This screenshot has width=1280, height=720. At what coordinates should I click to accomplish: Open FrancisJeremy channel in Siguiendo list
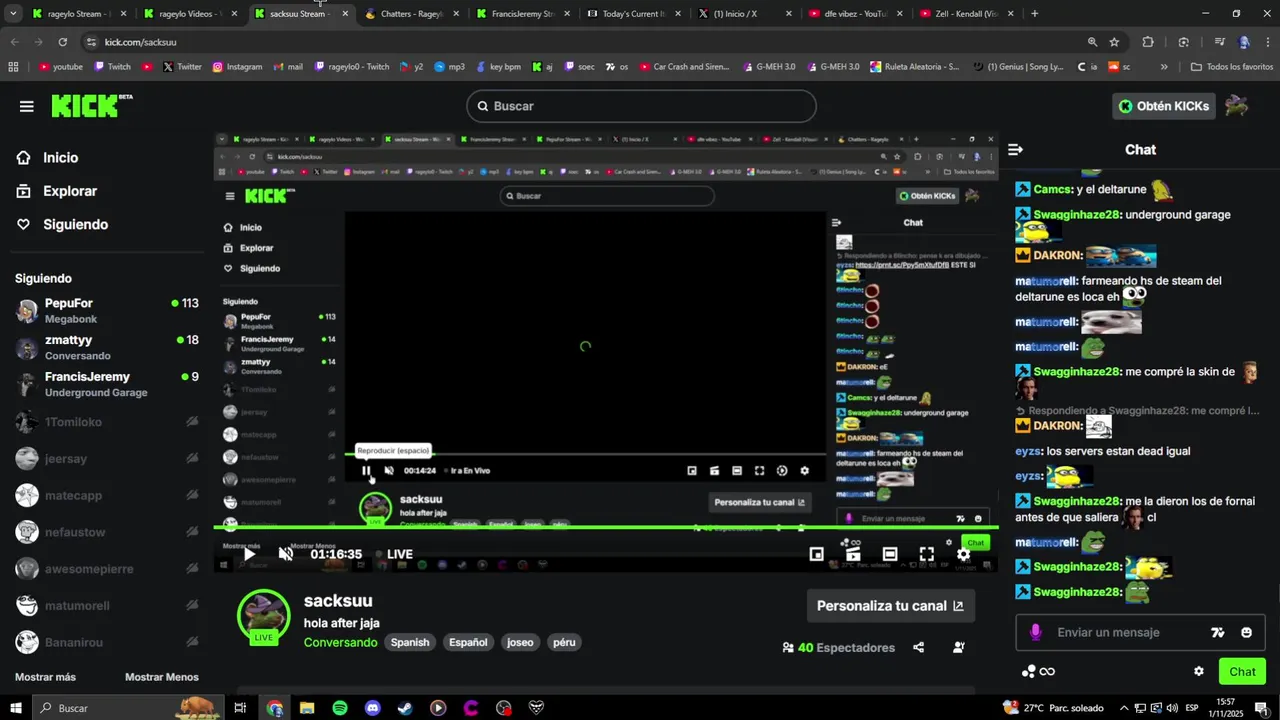click(x=106, y=384)
